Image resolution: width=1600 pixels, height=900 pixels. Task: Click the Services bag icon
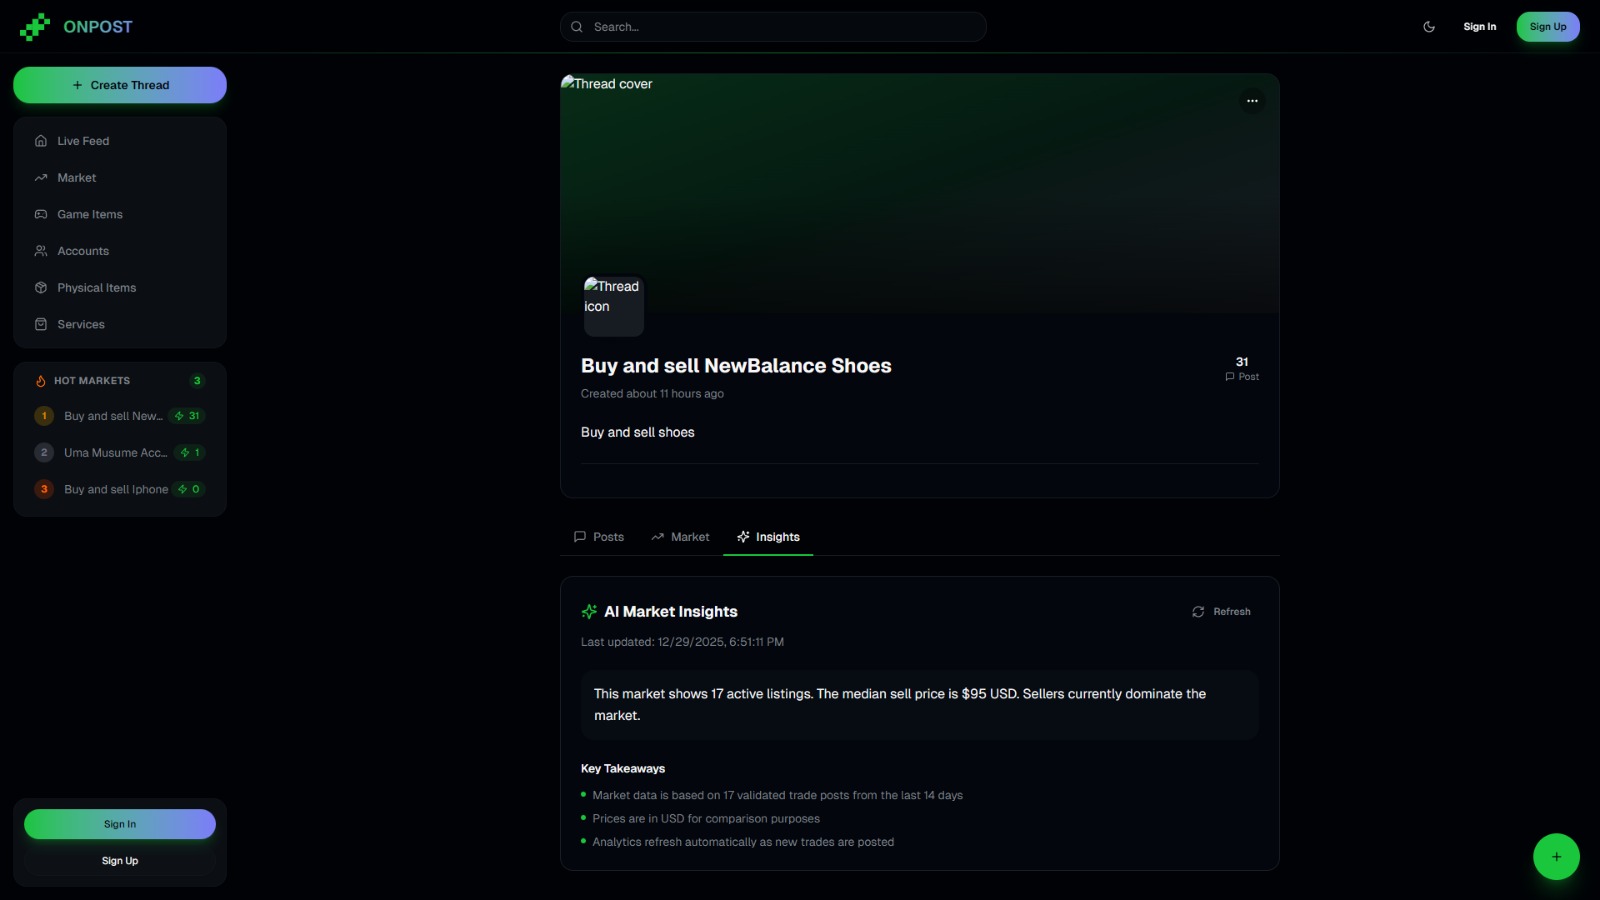pyautogui.click(x=41, y=324)
